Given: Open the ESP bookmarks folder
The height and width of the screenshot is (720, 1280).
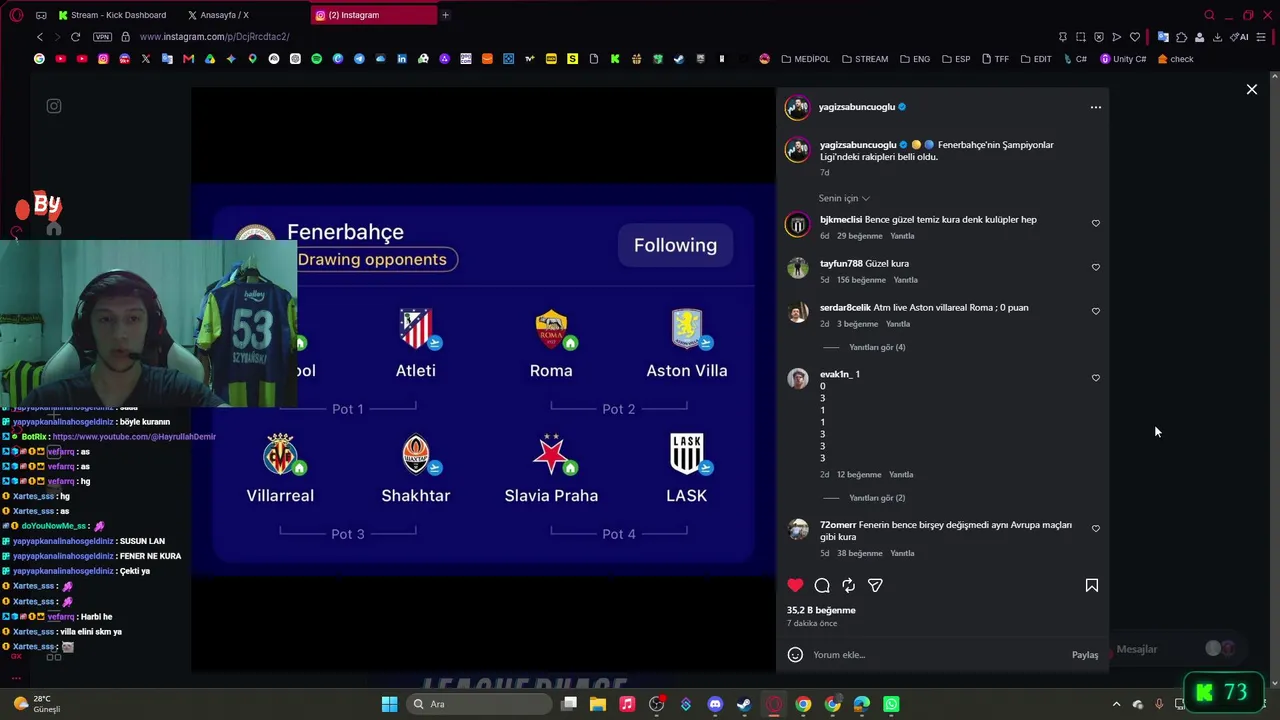Looking at the screenshot, I should 956,59.
